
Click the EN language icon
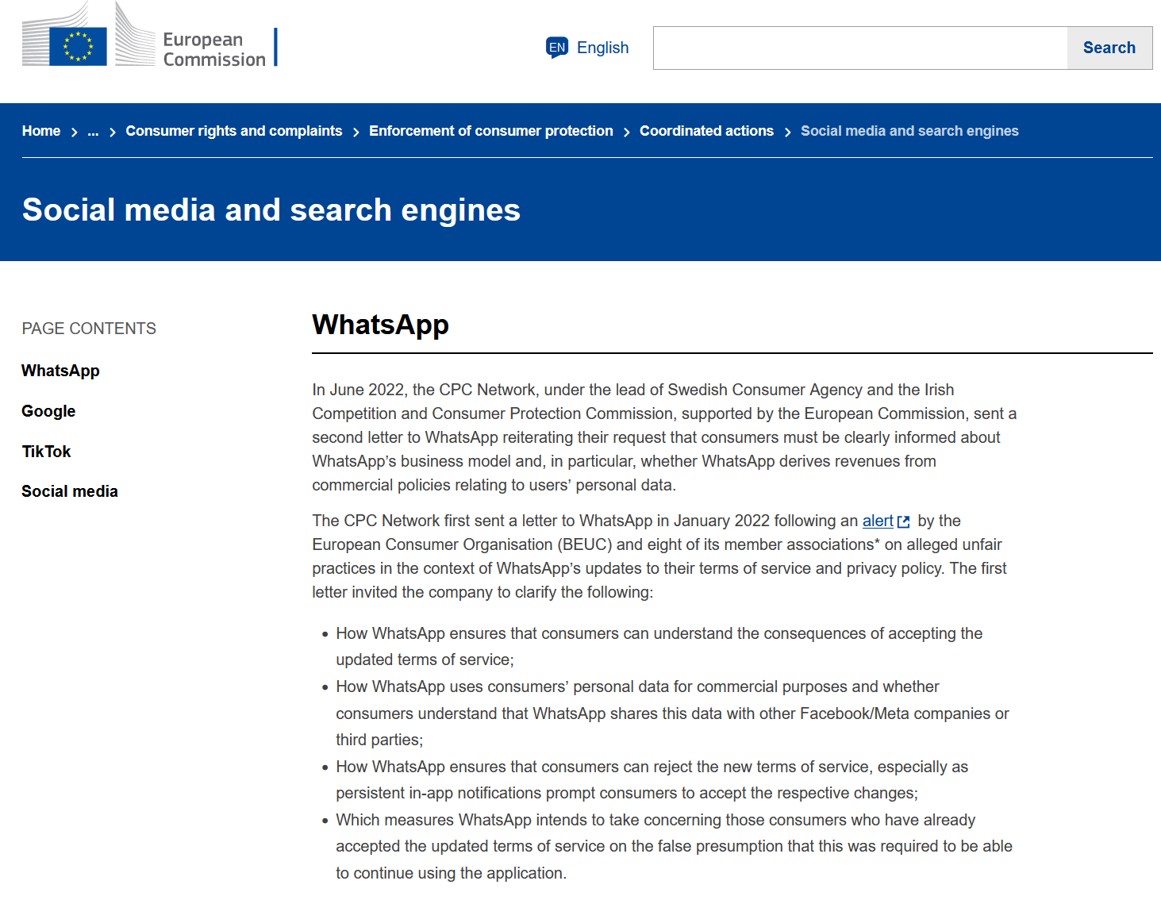point(557,47)
